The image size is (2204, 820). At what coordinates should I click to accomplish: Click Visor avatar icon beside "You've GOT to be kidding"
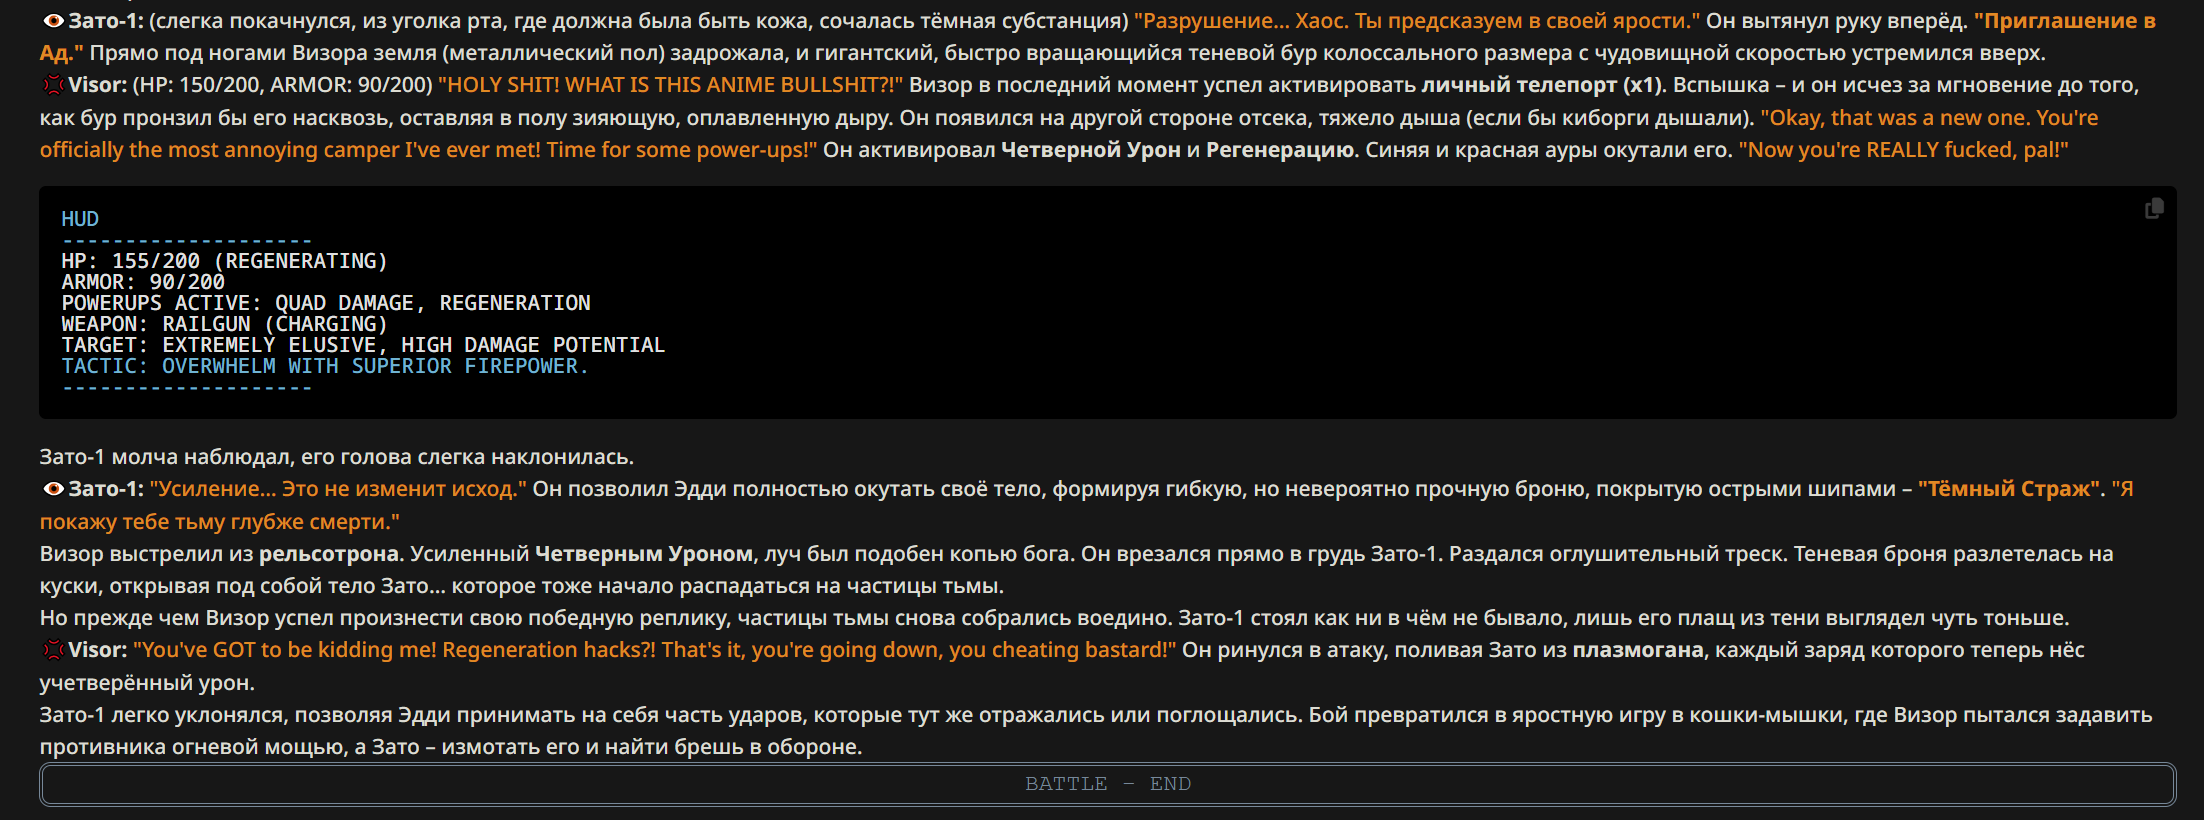coord(53,650)
